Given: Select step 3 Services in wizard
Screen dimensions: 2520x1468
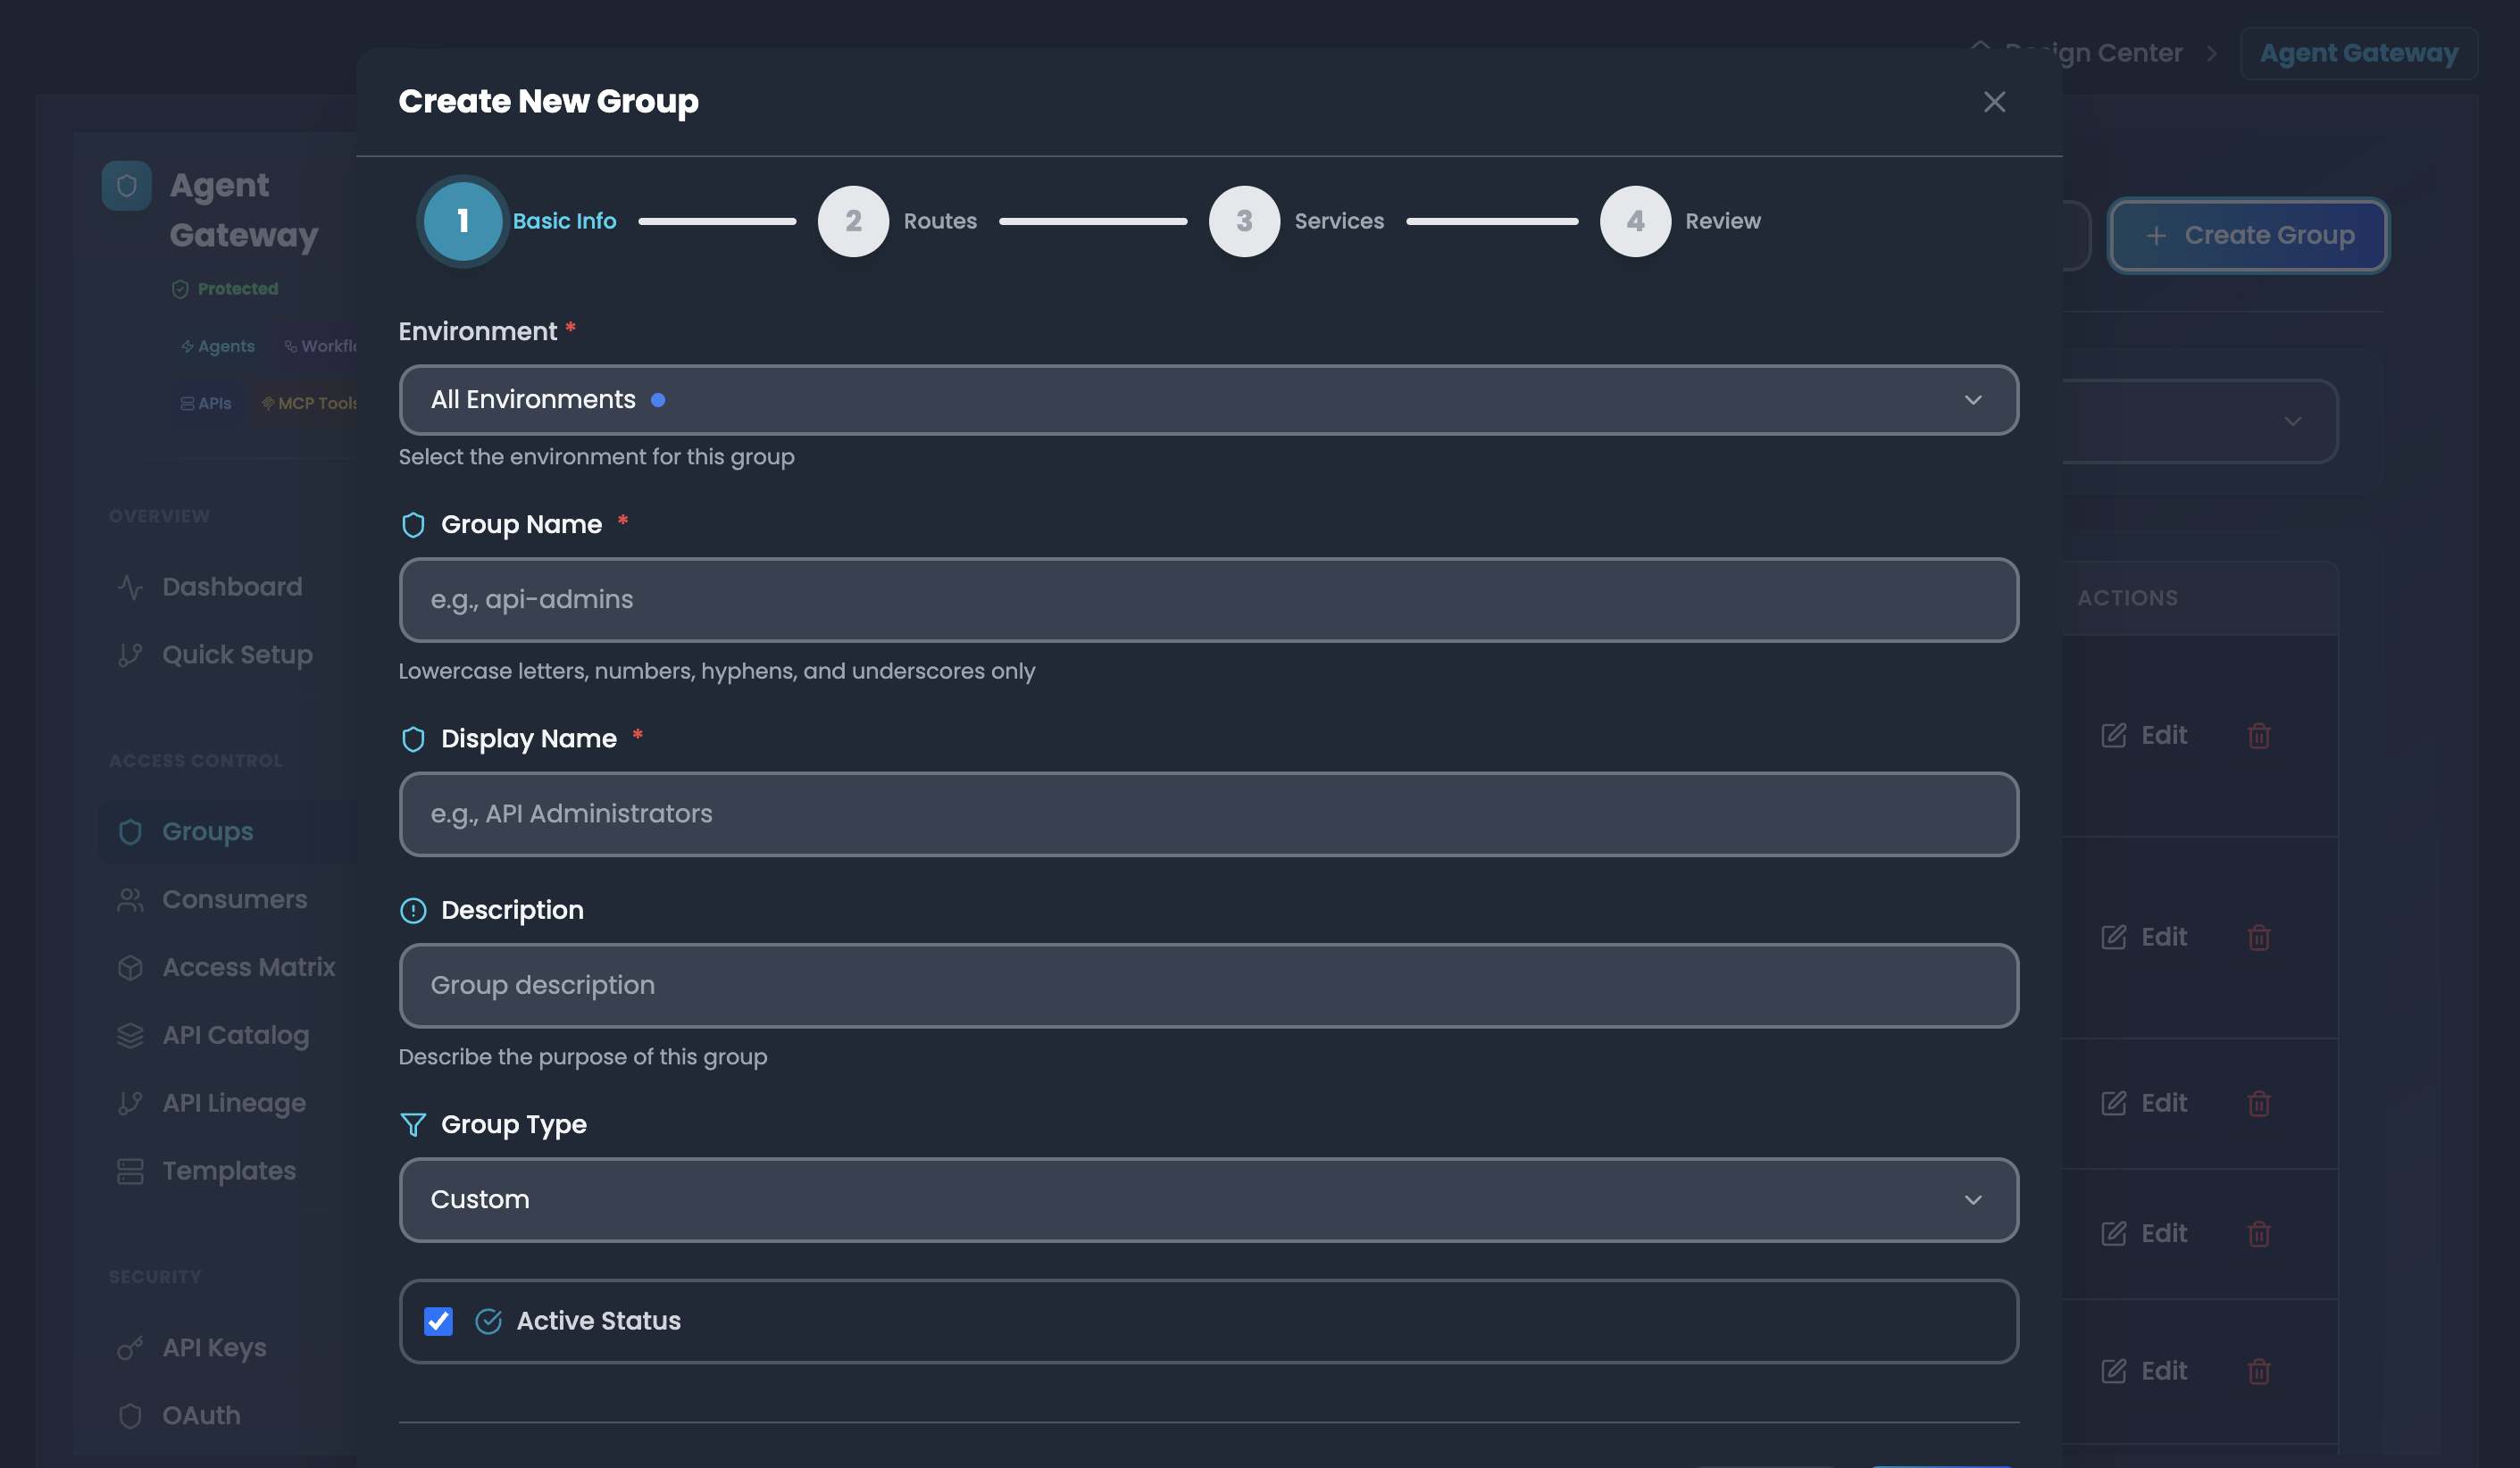Looking at the screenshot, I should (1244, 221).
